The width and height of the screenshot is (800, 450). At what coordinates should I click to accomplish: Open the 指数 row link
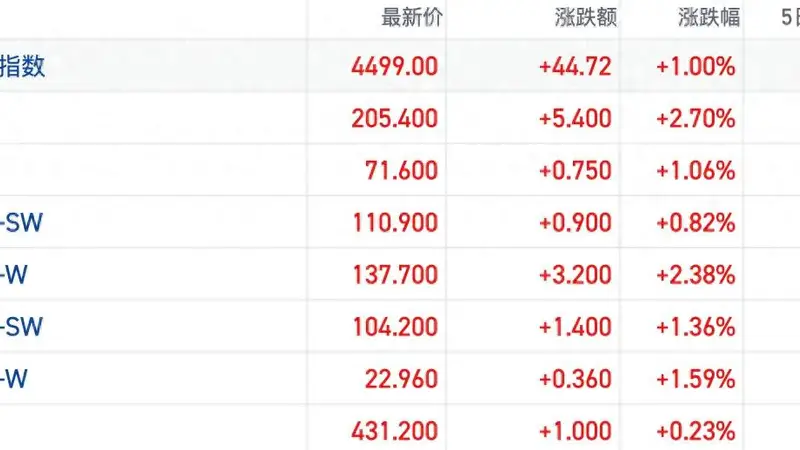pyautogui.click(x=22, y=66)
